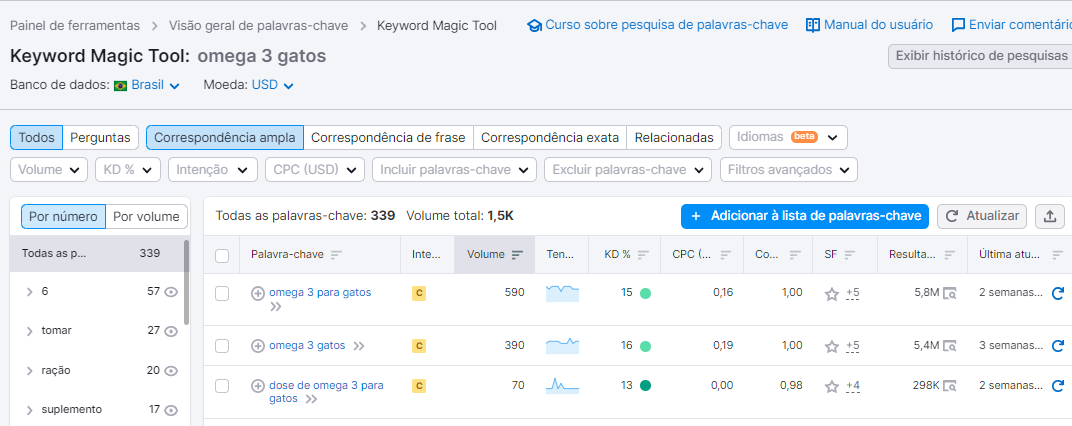Viewport: 1072px width, 426px height.
Task: Sort by KD % column icon
Action: pos(643,254)
